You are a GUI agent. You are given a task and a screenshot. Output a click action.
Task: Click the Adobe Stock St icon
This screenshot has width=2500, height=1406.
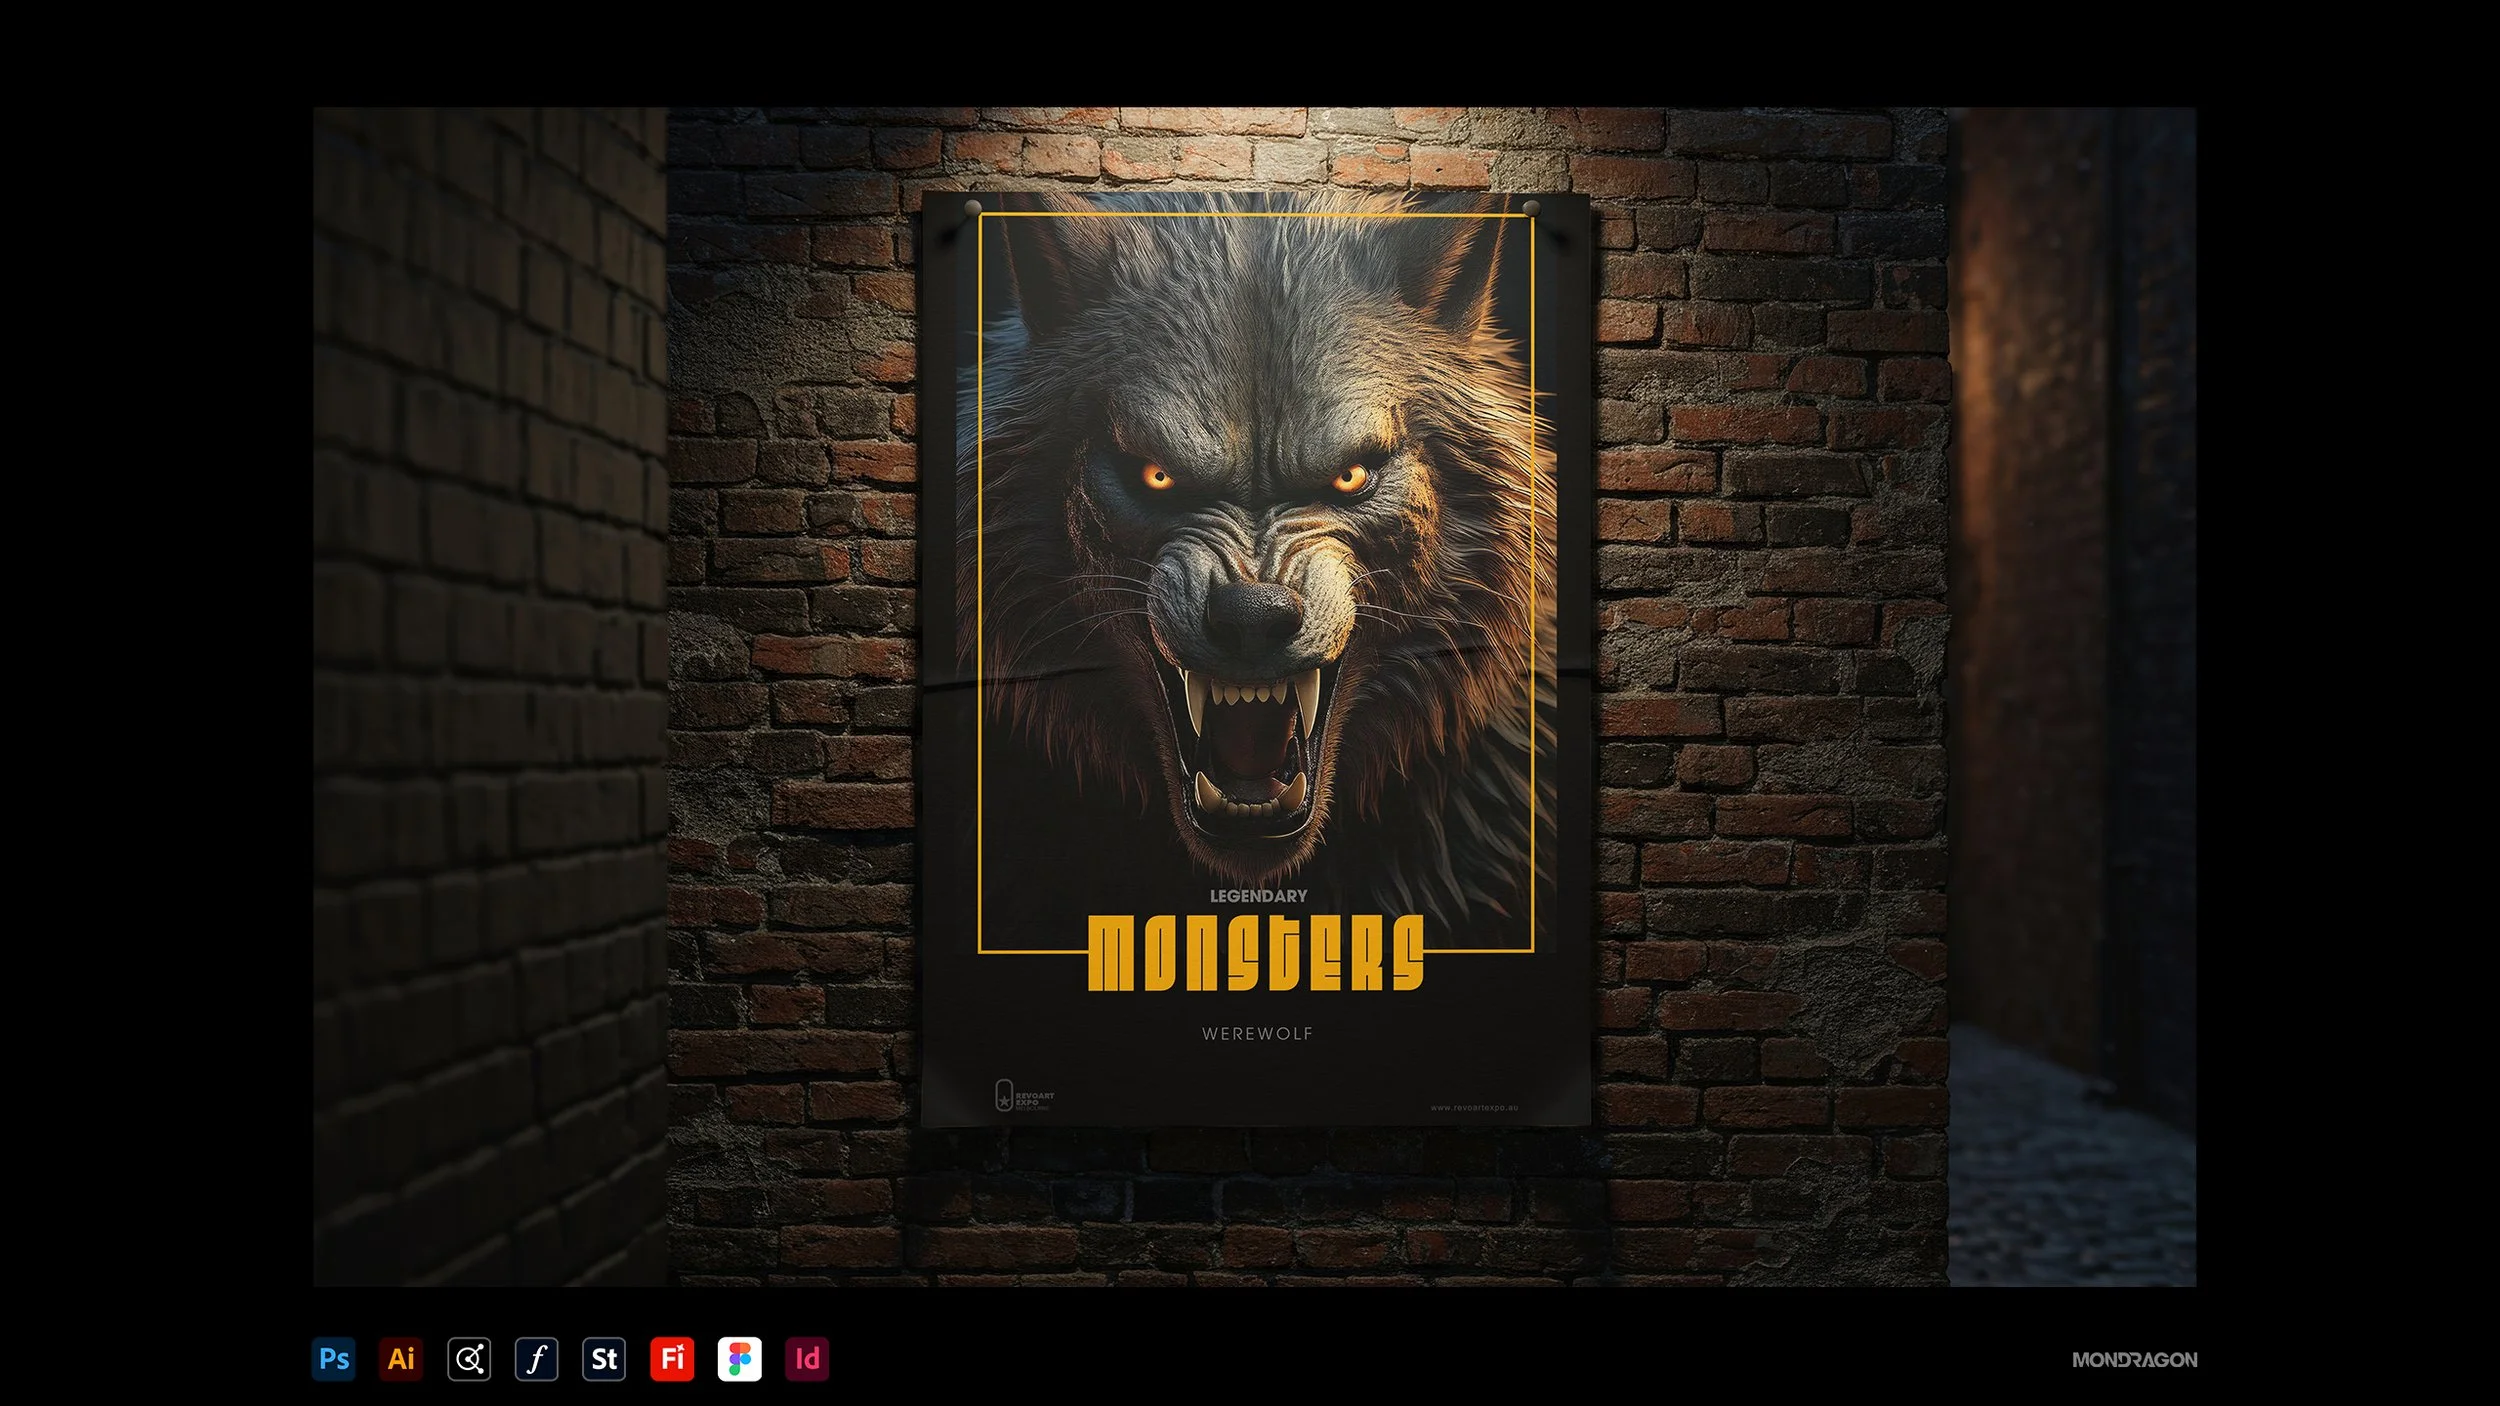point(604,1359)
